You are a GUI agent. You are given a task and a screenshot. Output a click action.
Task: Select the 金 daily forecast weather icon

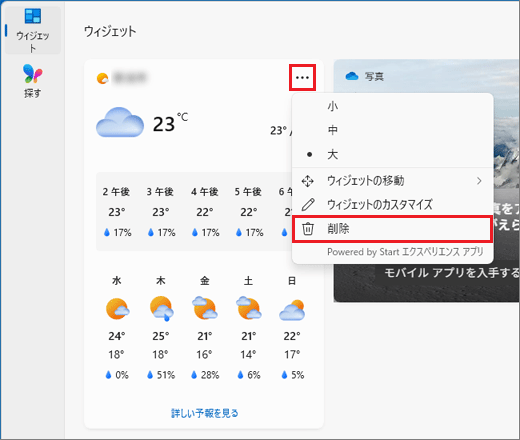coord(205,308)
